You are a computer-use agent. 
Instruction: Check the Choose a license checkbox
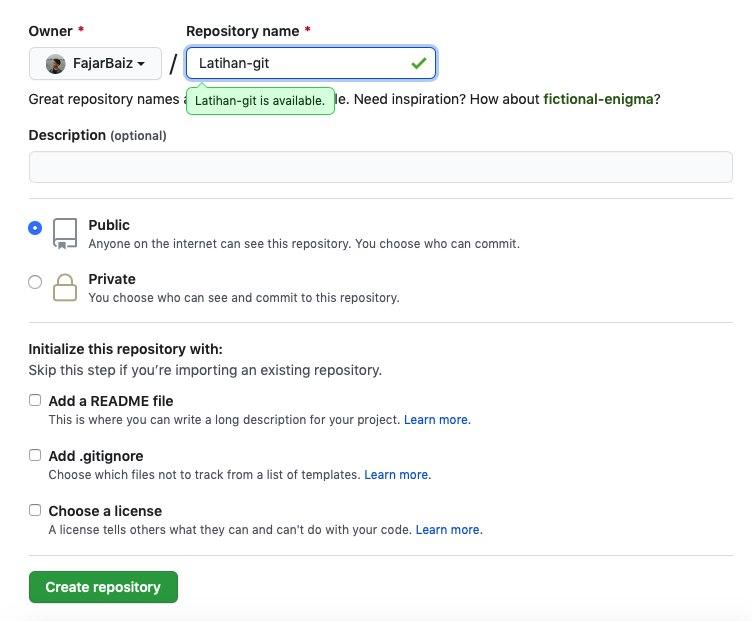[35, 510]
